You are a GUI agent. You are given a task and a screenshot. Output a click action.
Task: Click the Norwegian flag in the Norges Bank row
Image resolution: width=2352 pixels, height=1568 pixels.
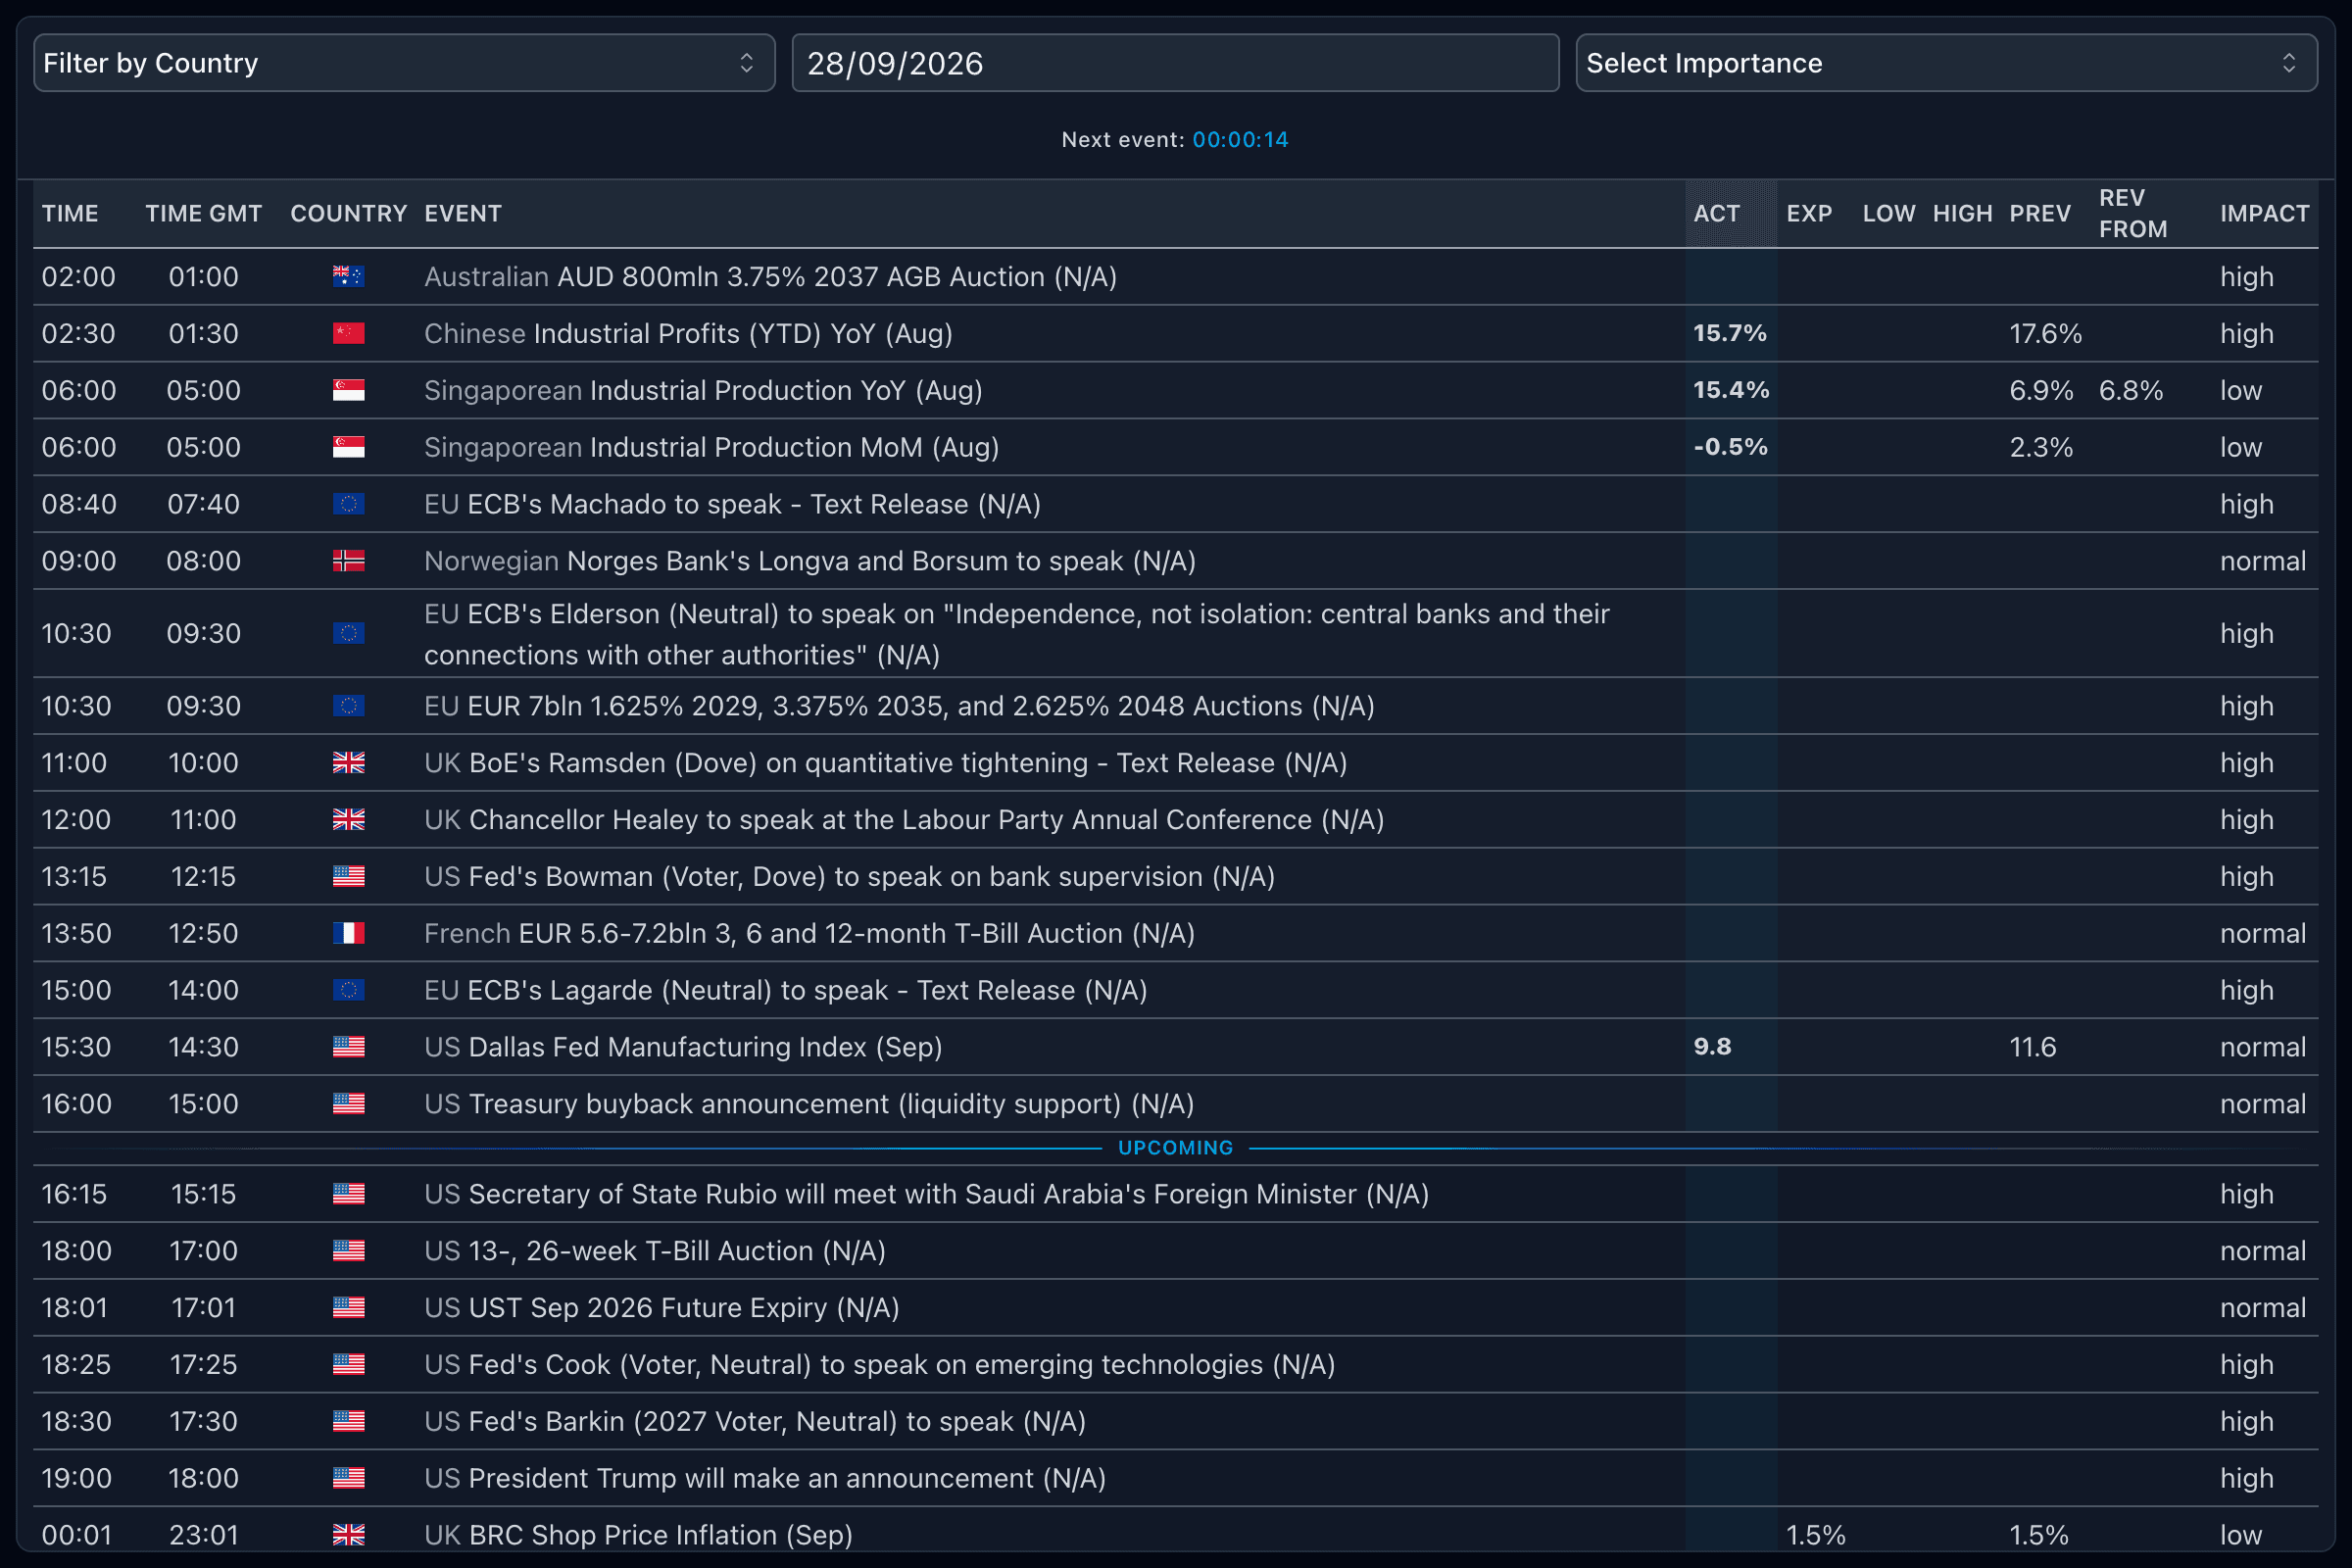[x=348, y=561]
